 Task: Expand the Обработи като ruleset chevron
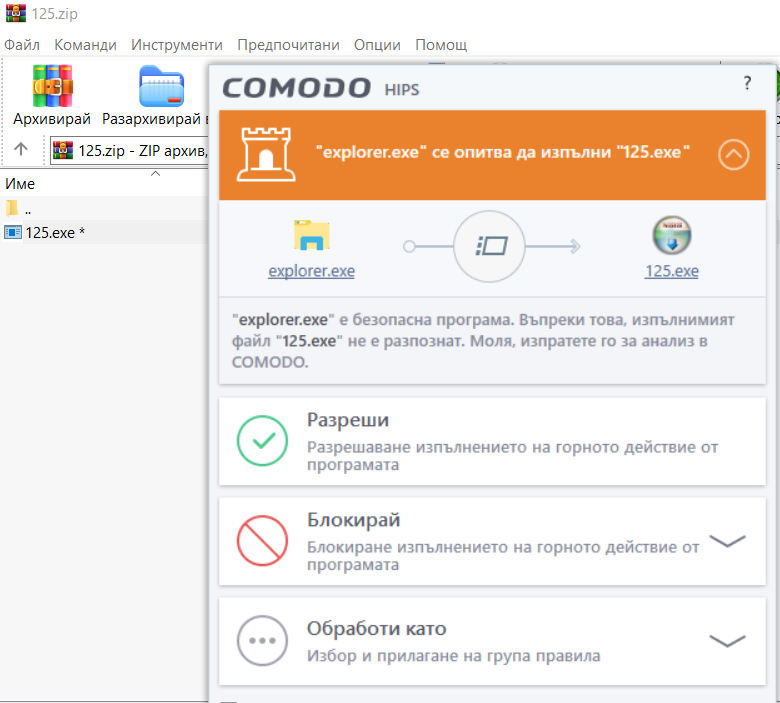click(727, 641)
